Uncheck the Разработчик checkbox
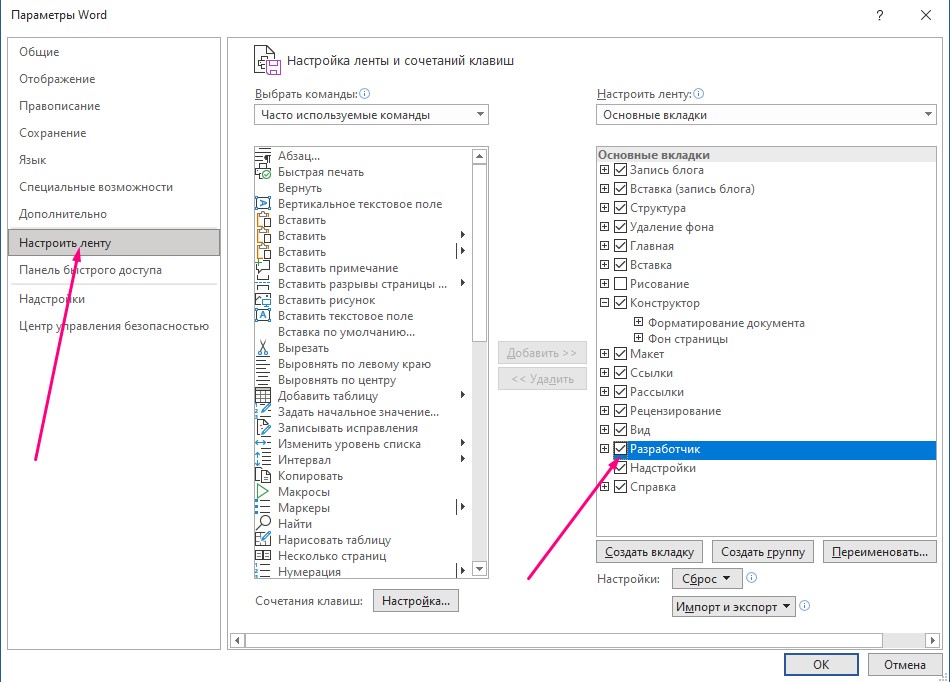 (x=620, y=449)
